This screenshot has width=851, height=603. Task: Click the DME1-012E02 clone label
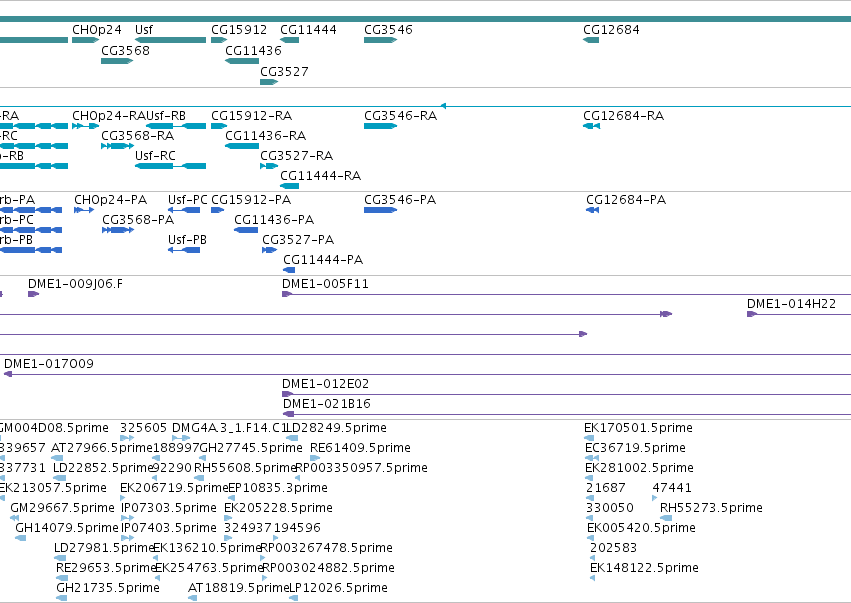click(x=326, y=384)
